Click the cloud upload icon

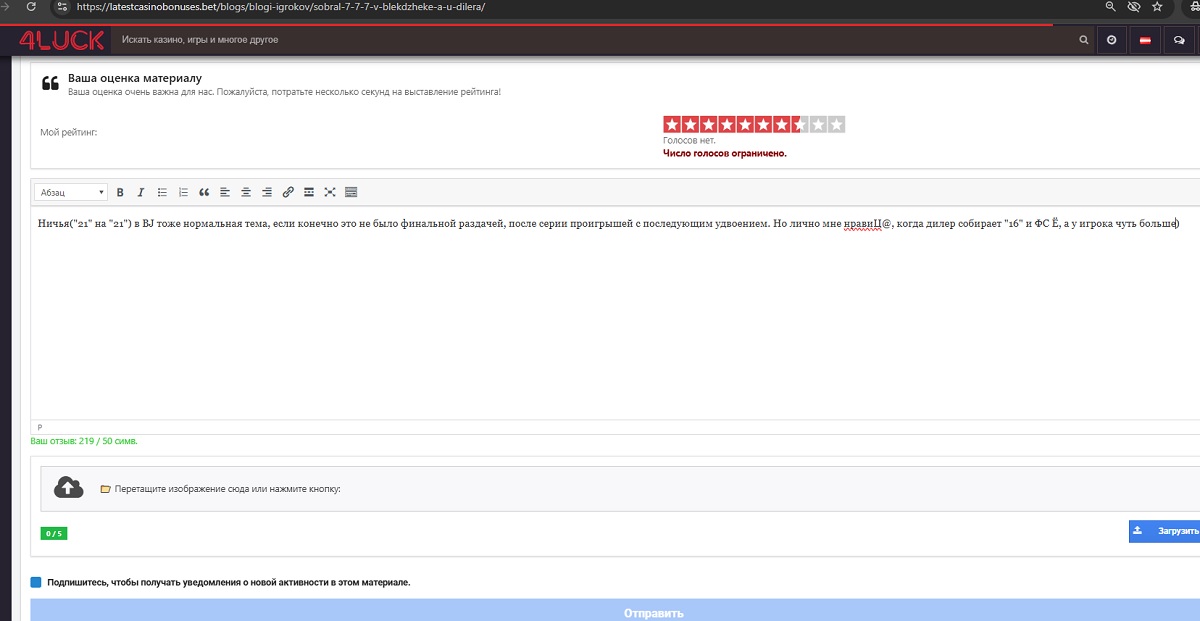coord(68,488)
